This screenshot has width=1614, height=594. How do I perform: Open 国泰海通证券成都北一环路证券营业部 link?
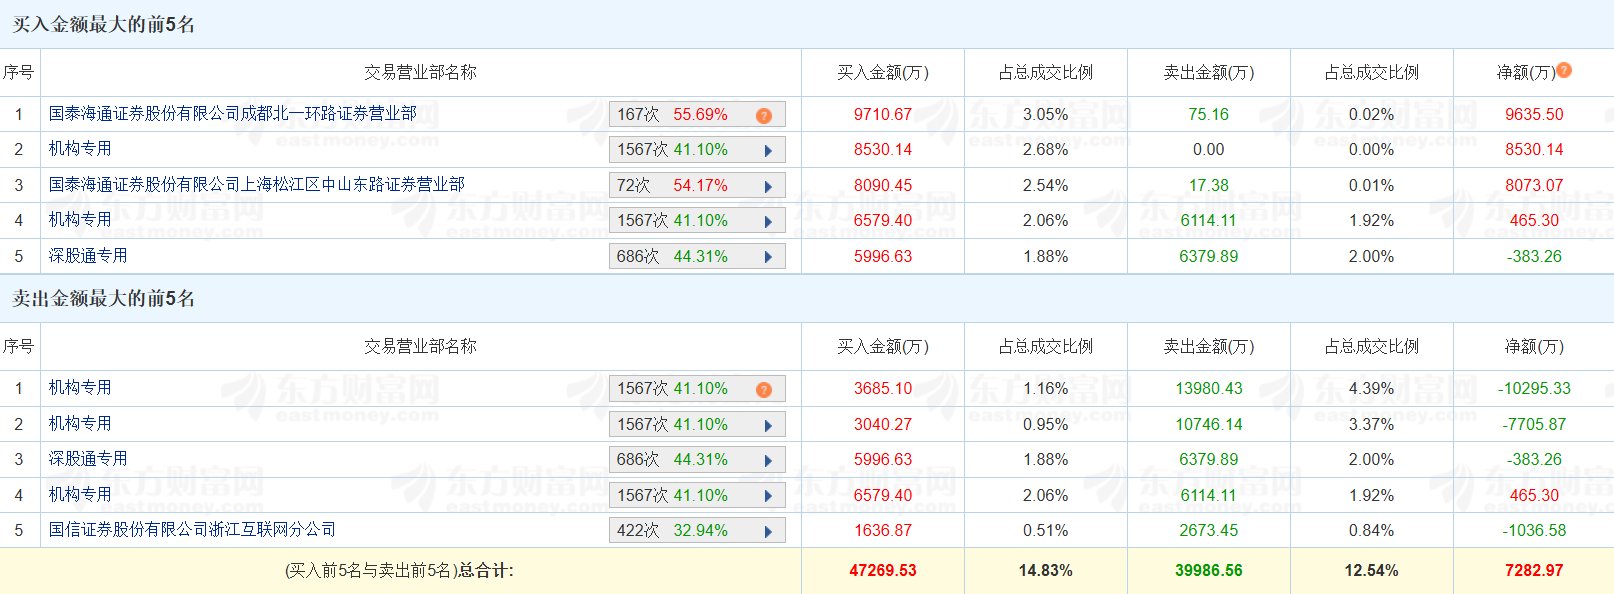[232, 114]
